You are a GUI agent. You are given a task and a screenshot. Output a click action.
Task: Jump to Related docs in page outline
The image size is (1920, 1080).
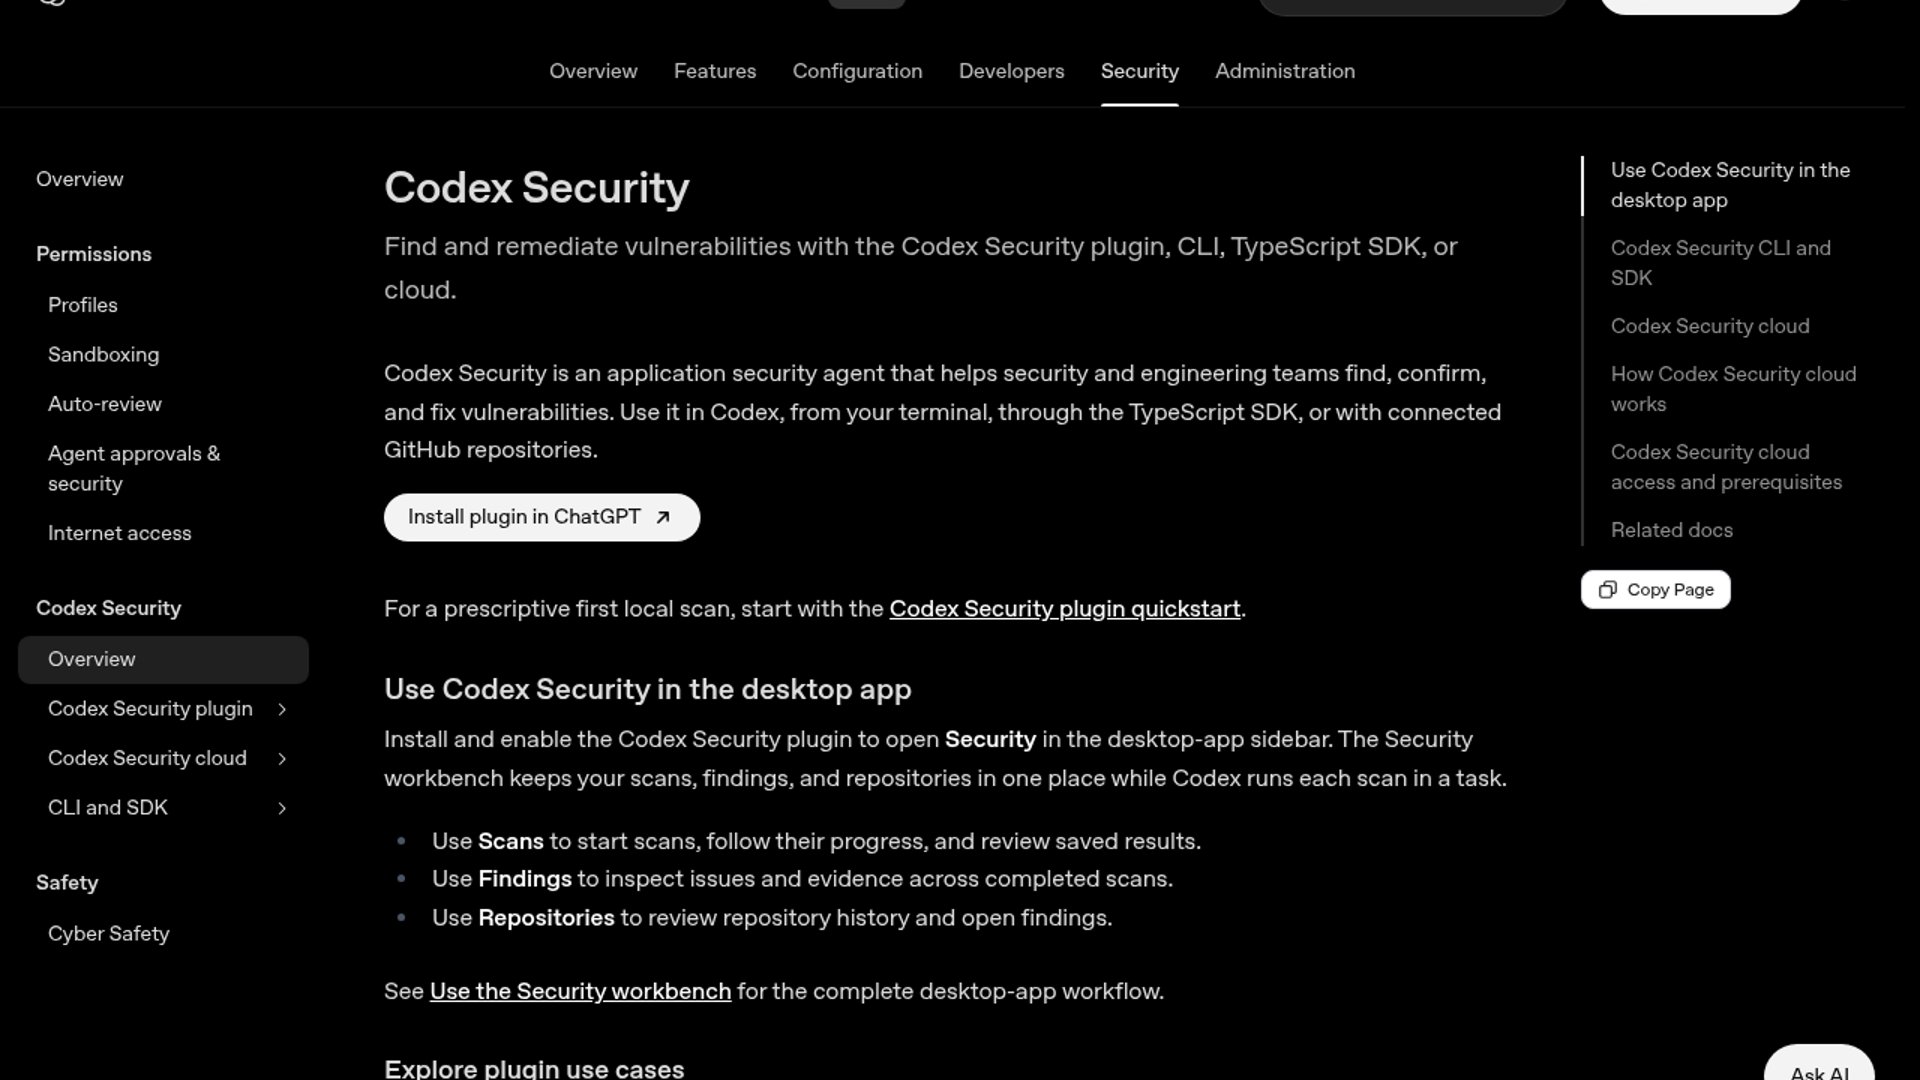coord(1671,530)
